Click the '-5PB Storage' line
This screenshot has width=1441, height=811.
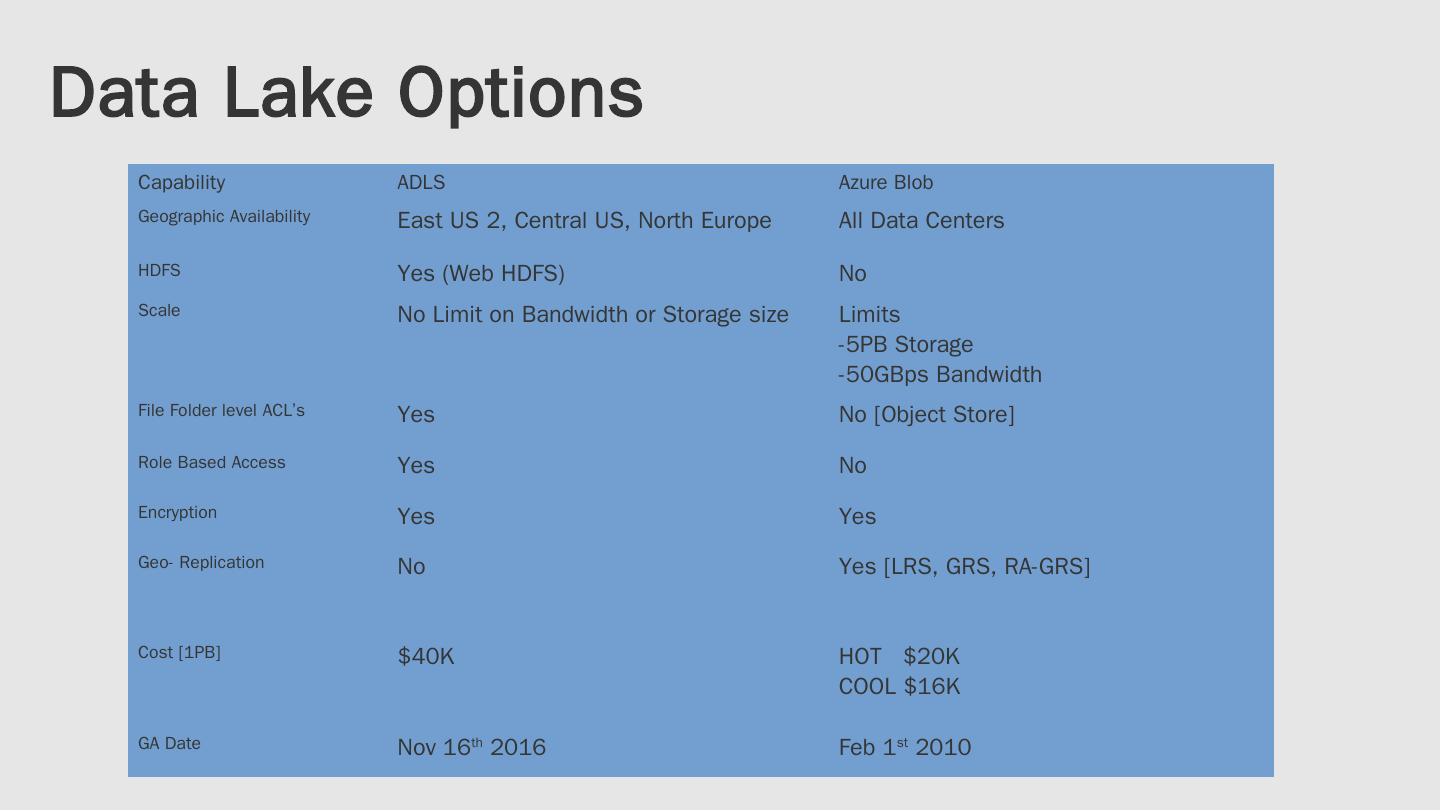[905, 345]
